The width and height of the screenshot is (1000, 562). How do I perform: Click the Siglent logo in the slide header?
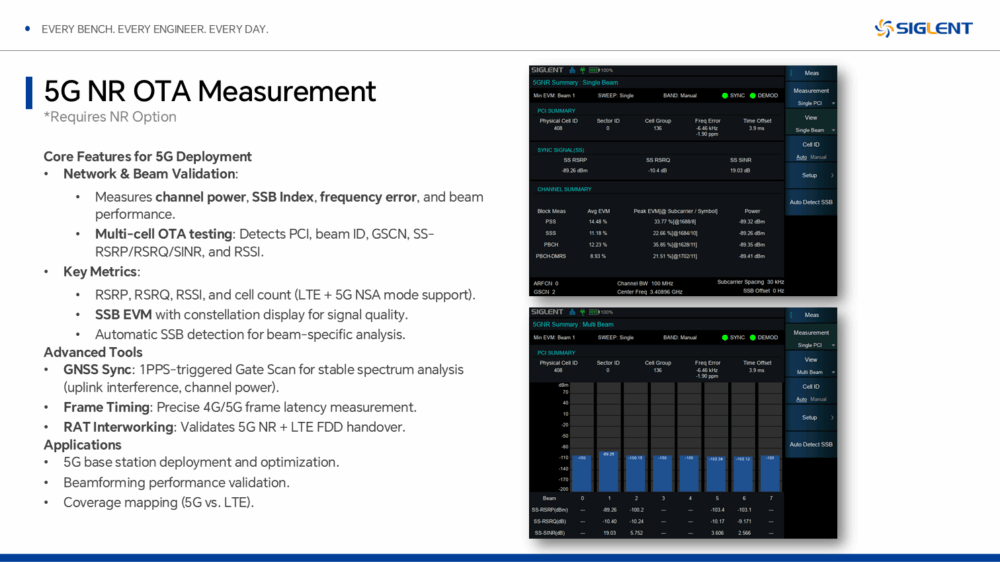(923, 28)
